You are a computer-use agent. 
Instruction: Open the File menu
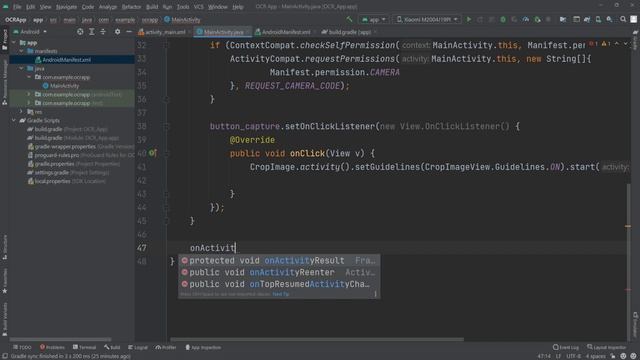click(17, 7)
